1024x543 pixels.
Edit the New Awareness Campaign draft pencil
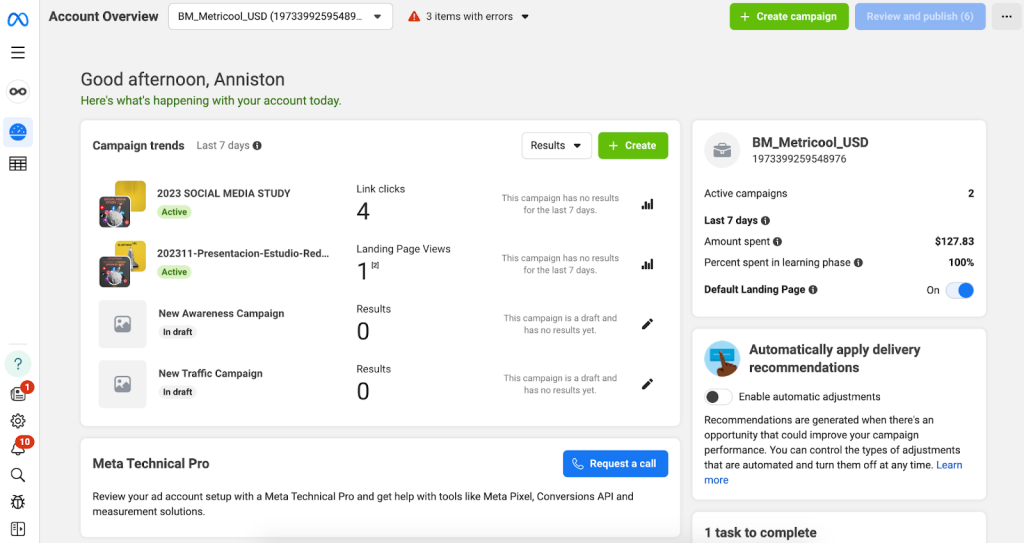click(x=647, y=324)
